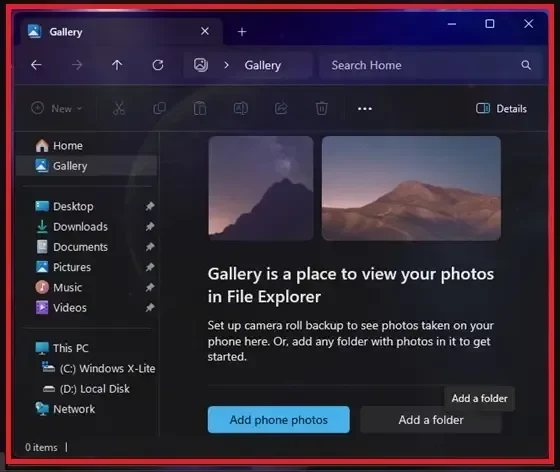Toggle the Details pane
Screen dimensions: 560x472
point(501,109)
